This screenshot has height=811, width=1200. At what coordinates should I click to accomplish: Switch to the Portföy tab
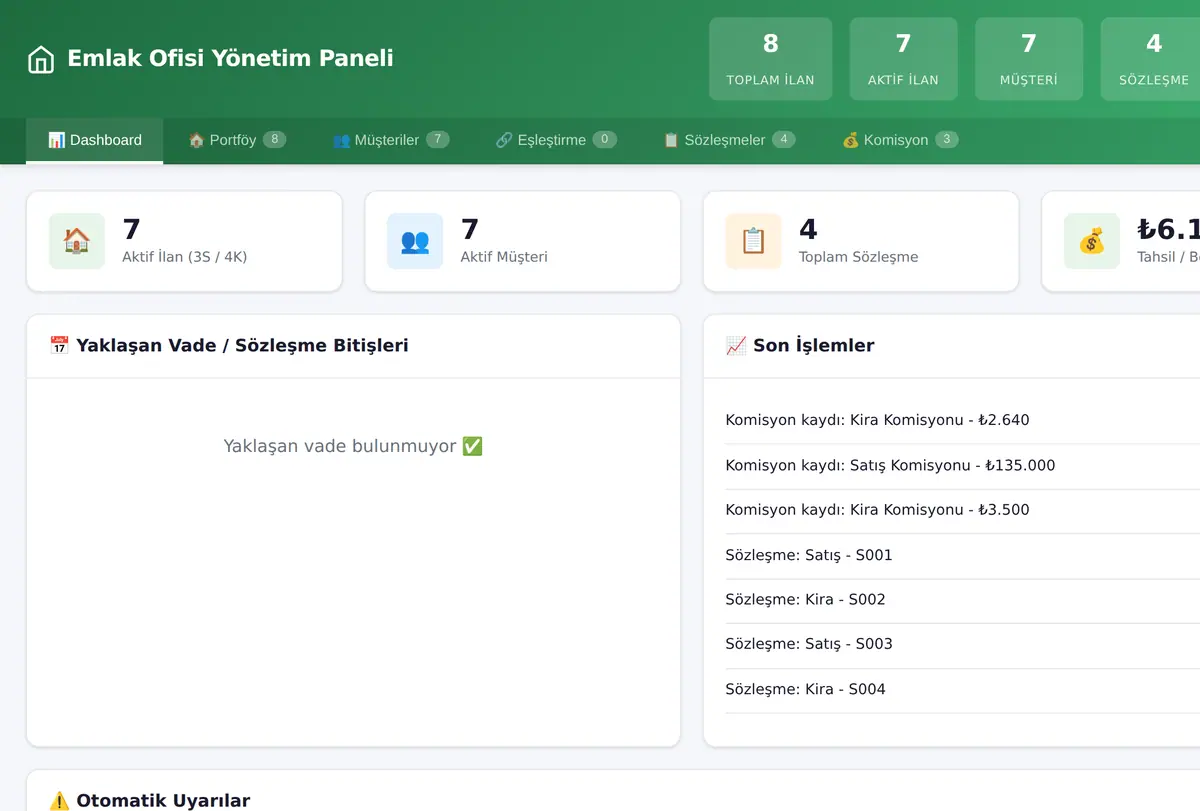click(237, 140)
